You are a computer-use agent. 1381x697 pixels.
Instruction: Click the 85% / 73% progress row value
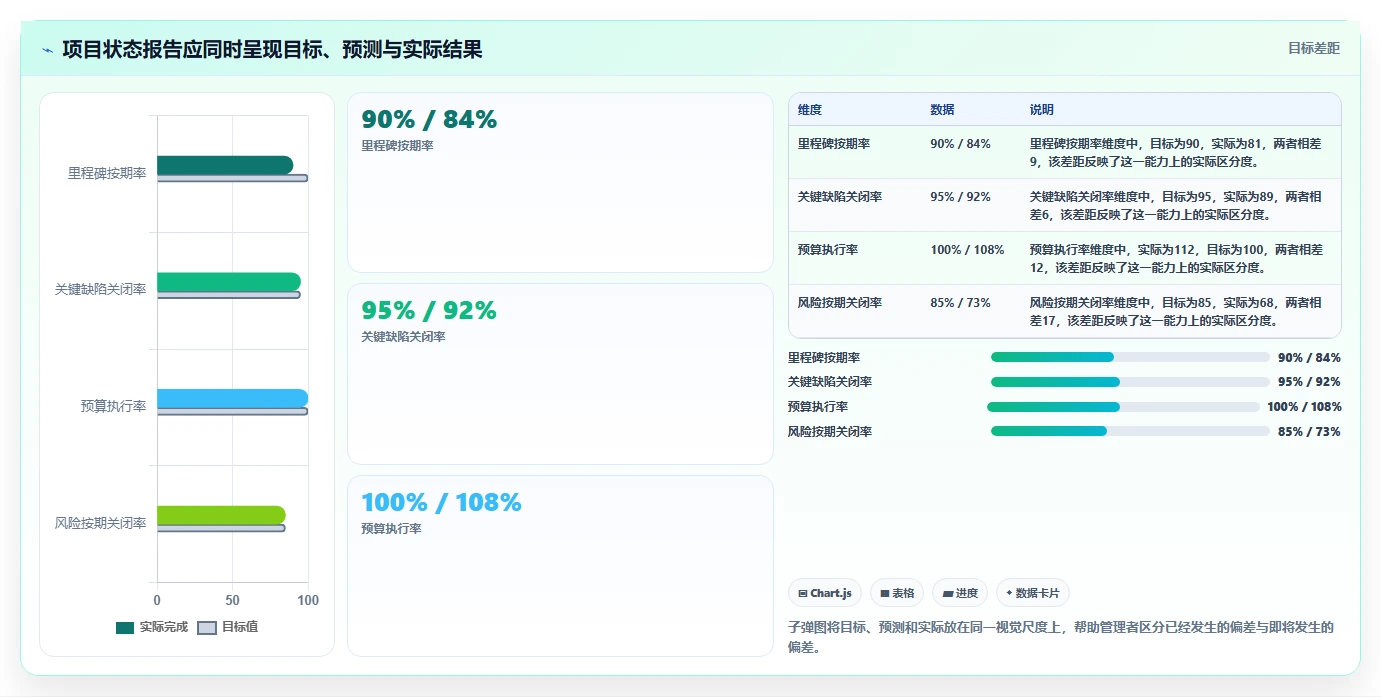click(x=1309, y=432)
